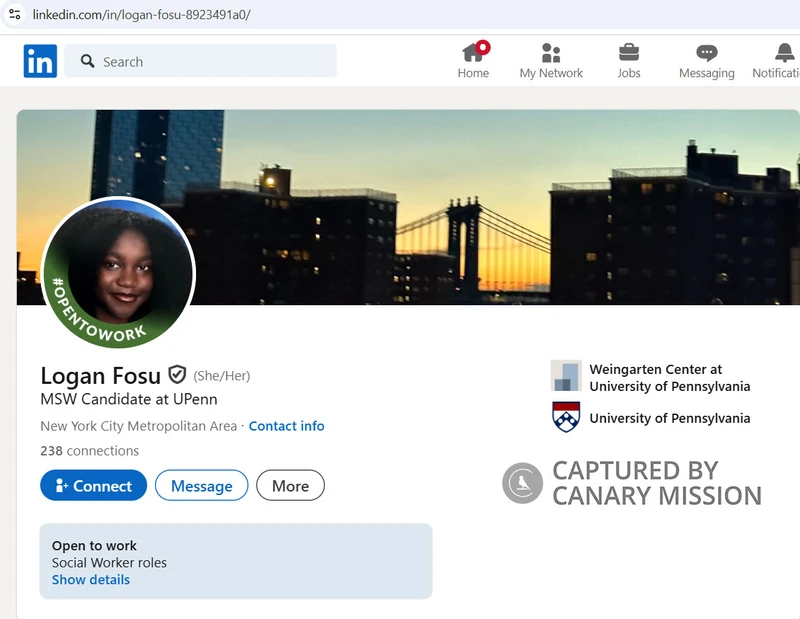Click the Message button
The image size is (800, 619).
[202, 485]
